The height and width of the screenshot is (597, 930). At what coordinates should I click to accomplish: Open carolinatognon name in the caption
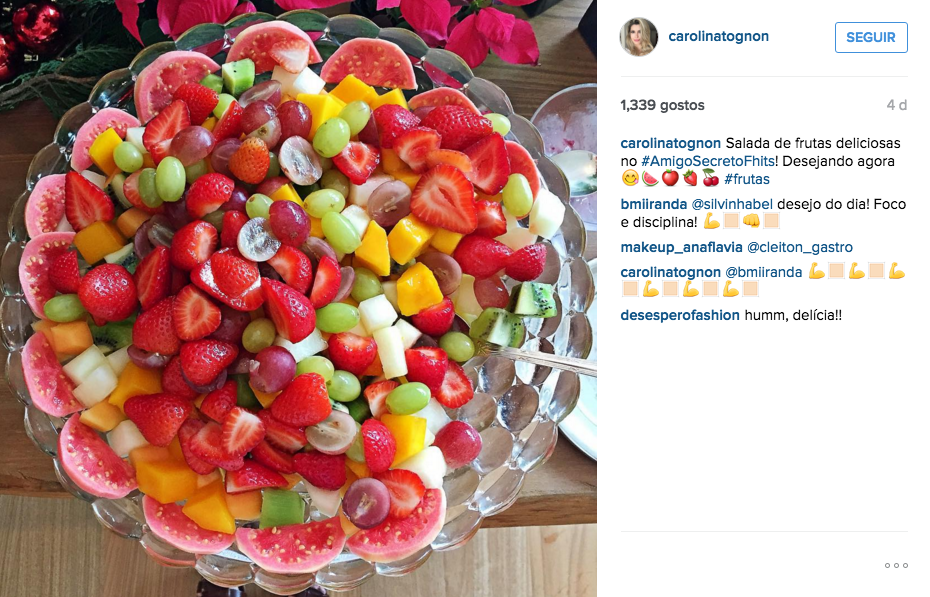pos(670,143)
